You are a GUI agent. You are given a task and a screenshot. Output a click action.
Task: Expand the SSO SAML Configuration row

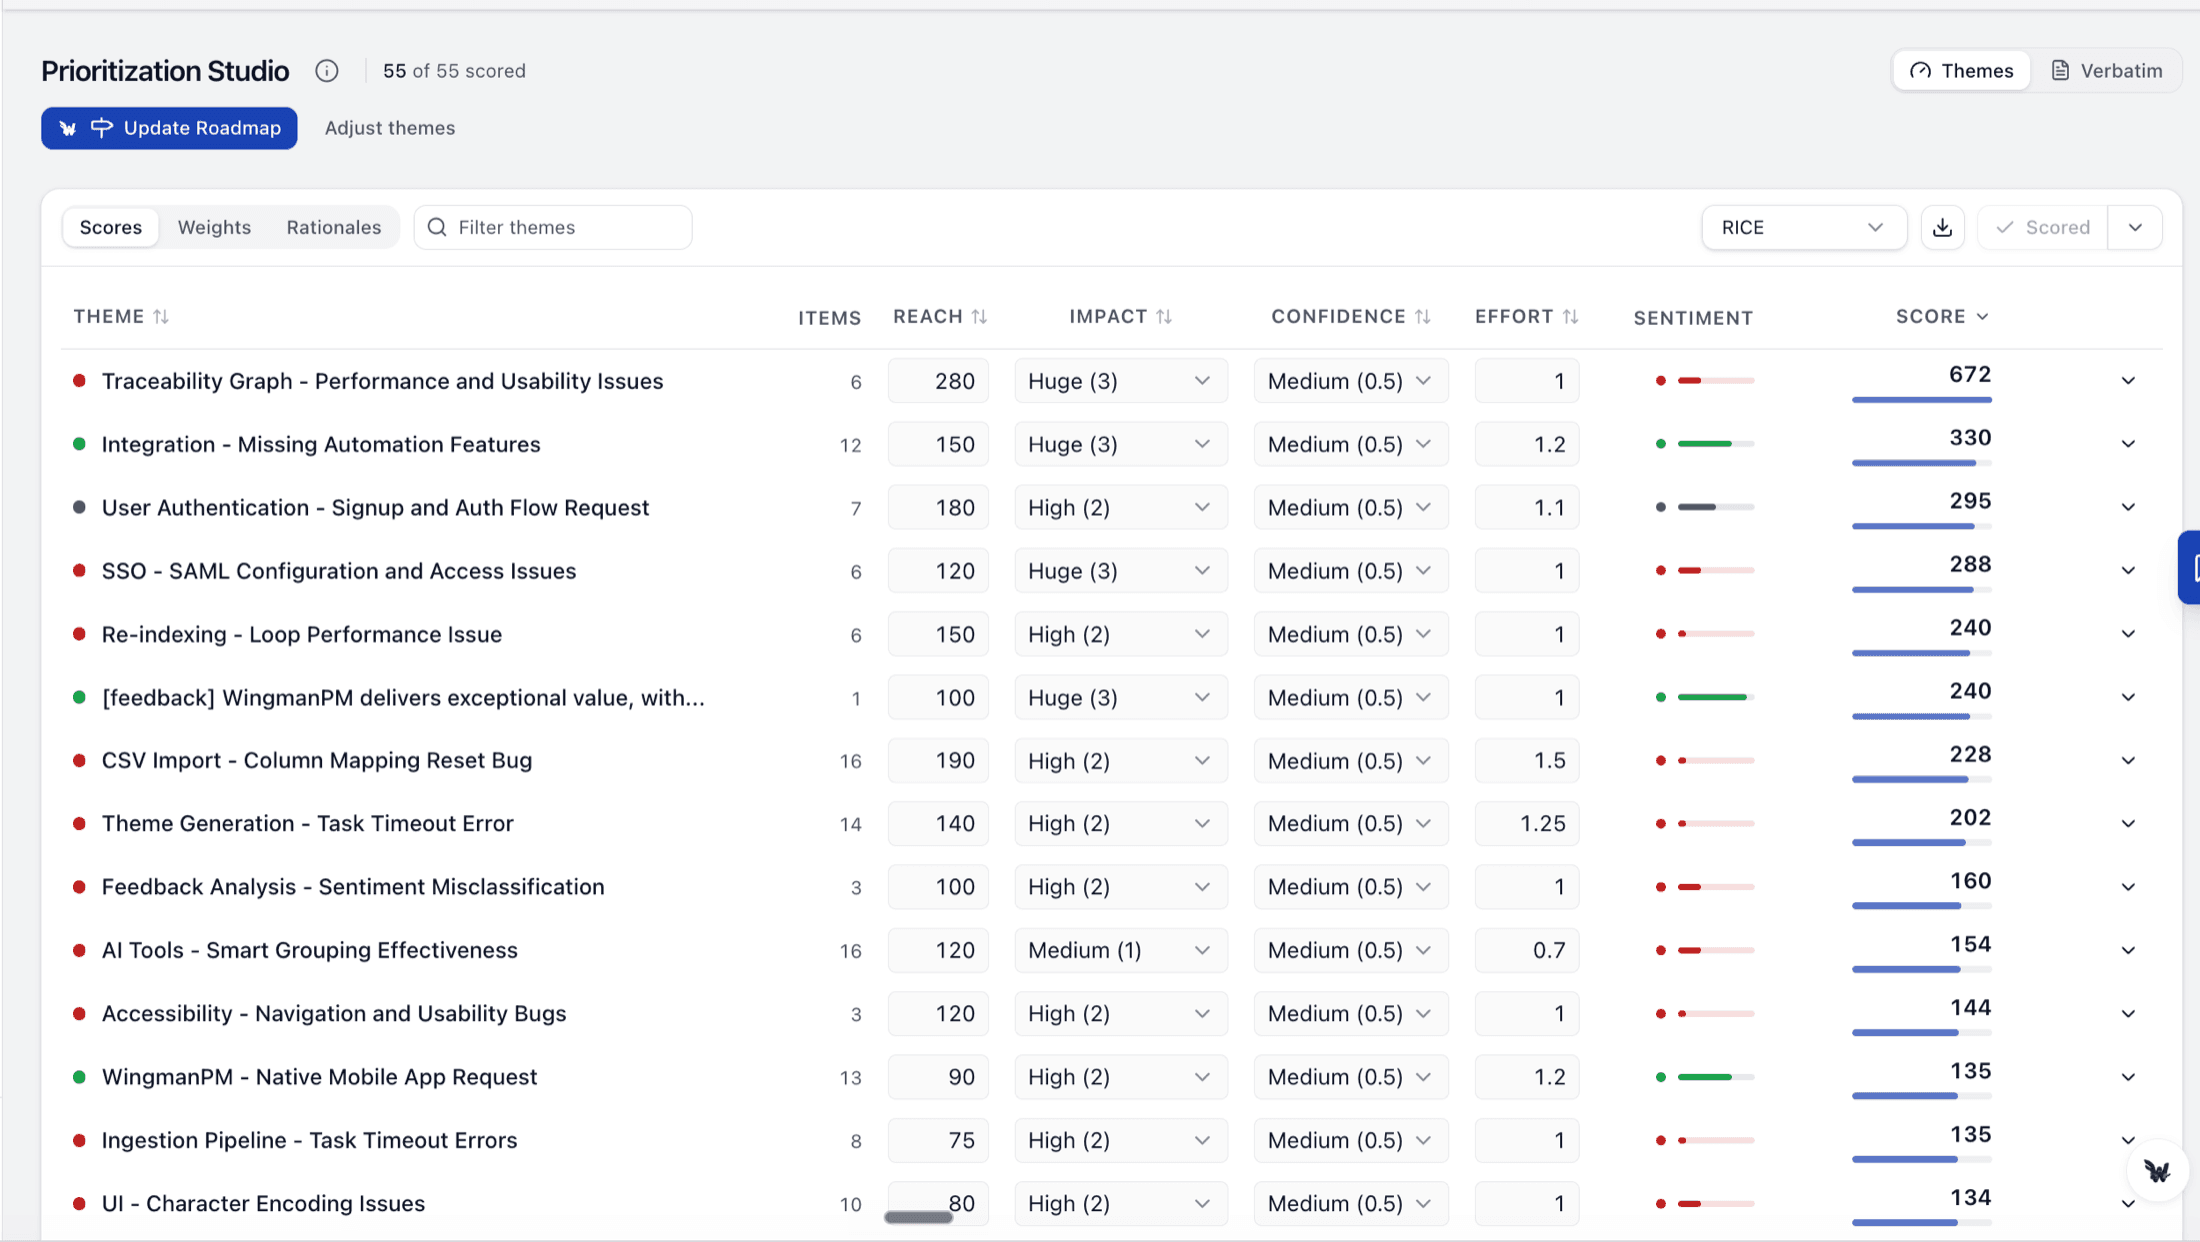coord(2128,571)
